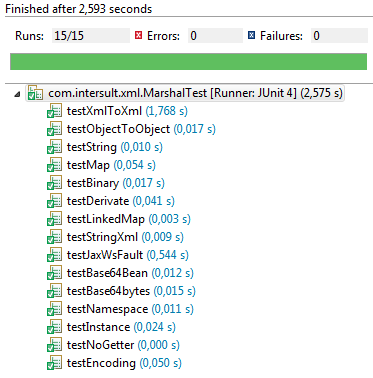
Task: Collapse the MarshalTest tree node
Action: click(17, 95)
